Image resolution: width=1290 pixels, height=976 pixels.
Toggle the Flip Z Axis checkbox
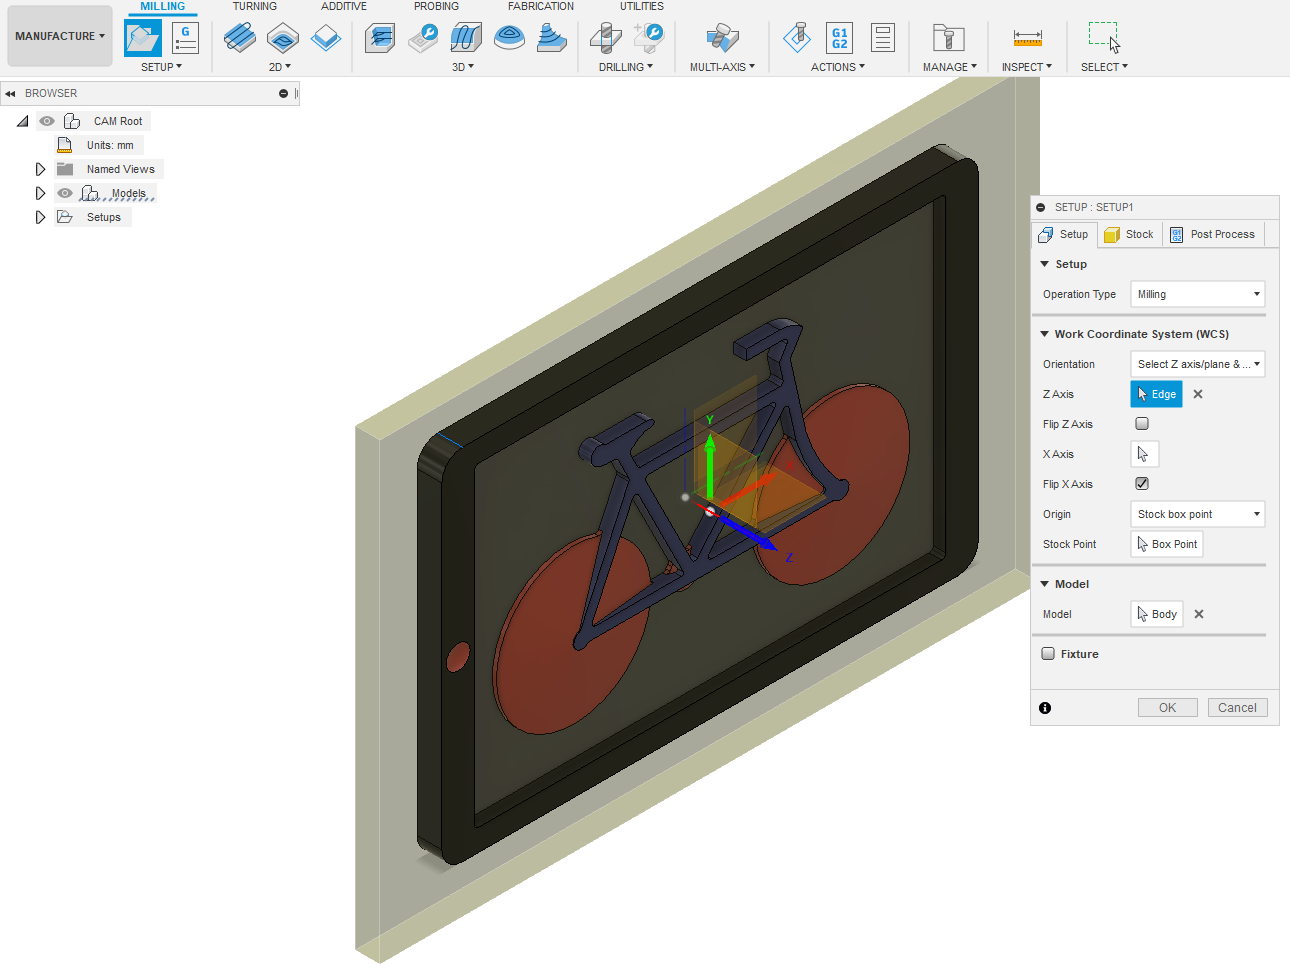click(1142, 424)
